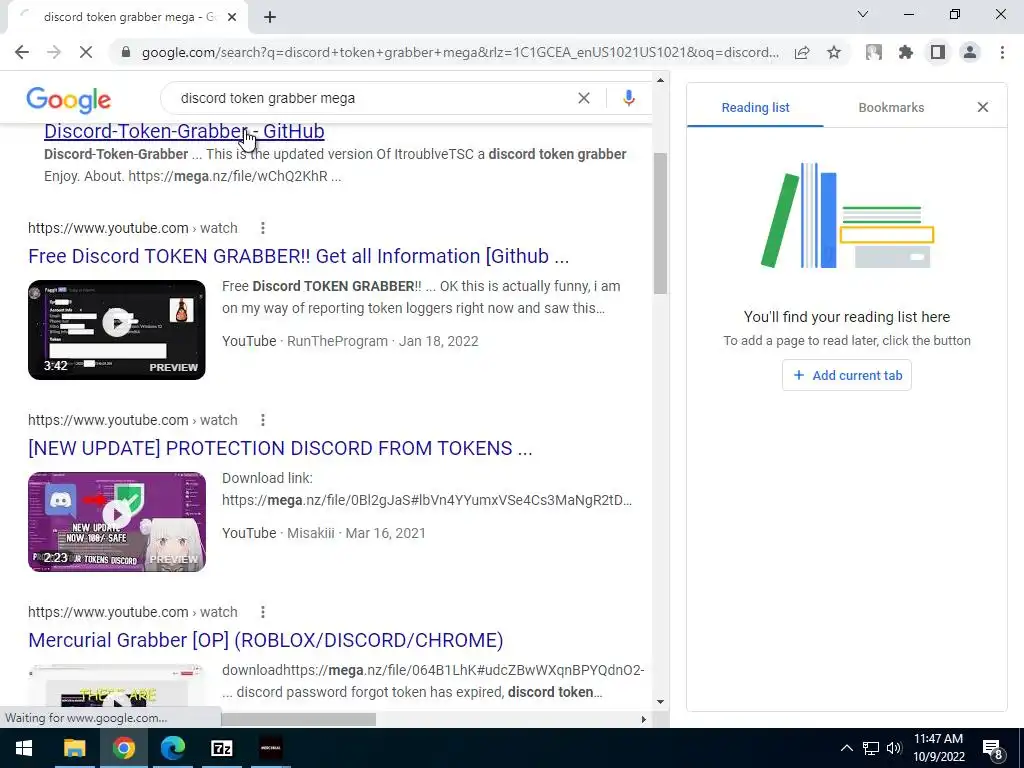Play the 3:42 video thumbnail preview

117,330
